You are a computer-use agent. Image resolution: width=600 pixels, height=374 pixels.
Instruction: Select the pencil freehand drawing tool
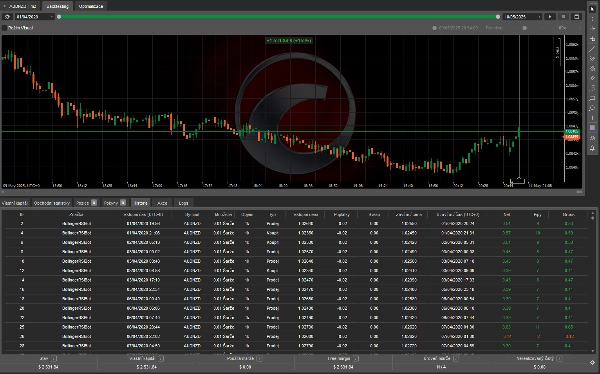click(592, 78)
